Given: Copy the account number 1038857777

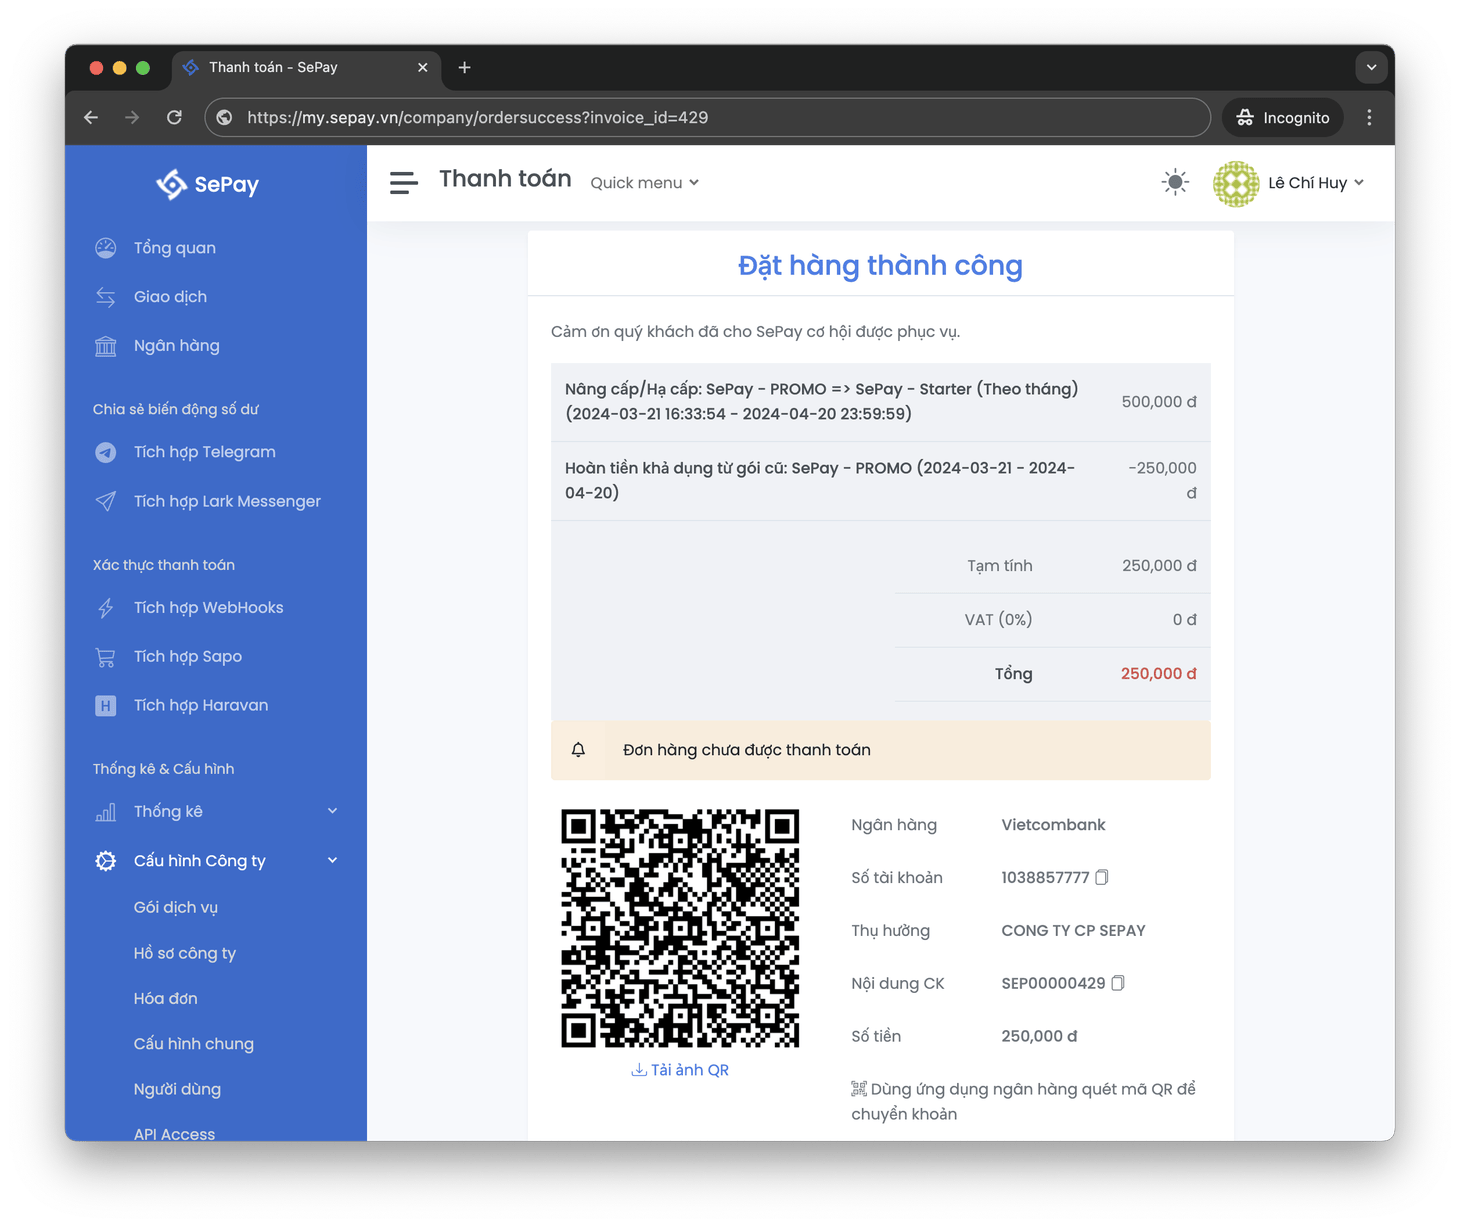Looking at the screenshot, I should (1102, 877).
